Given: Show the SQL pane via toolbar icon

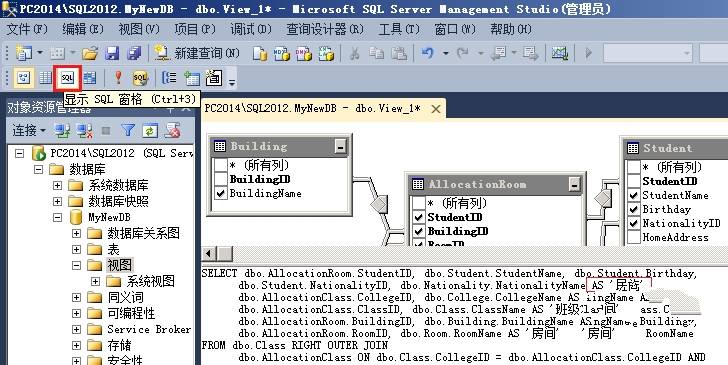Looking at the screenshot, I should [x=67, y=78].
